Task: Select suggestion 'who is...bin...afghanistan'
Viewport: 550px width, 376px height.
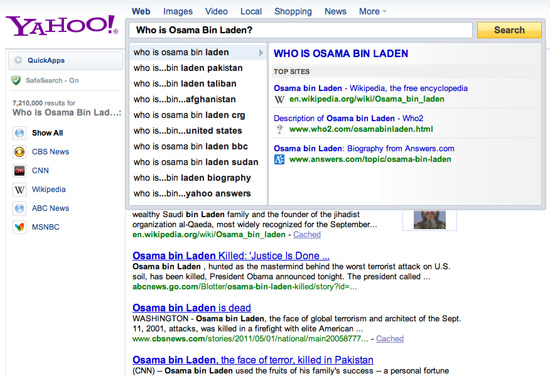Action: pyautogui.click(x=198, y=100)
